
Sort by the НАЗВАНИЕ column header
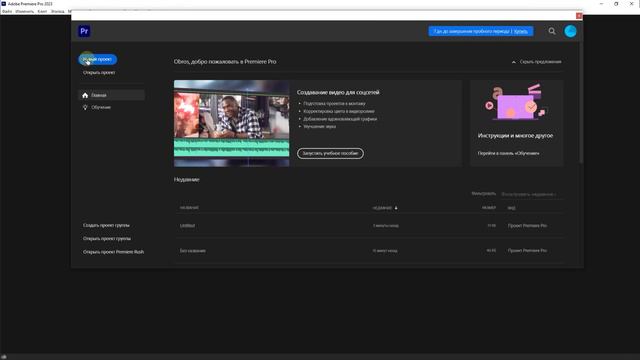pyautogui.click(x=189, y=208)
